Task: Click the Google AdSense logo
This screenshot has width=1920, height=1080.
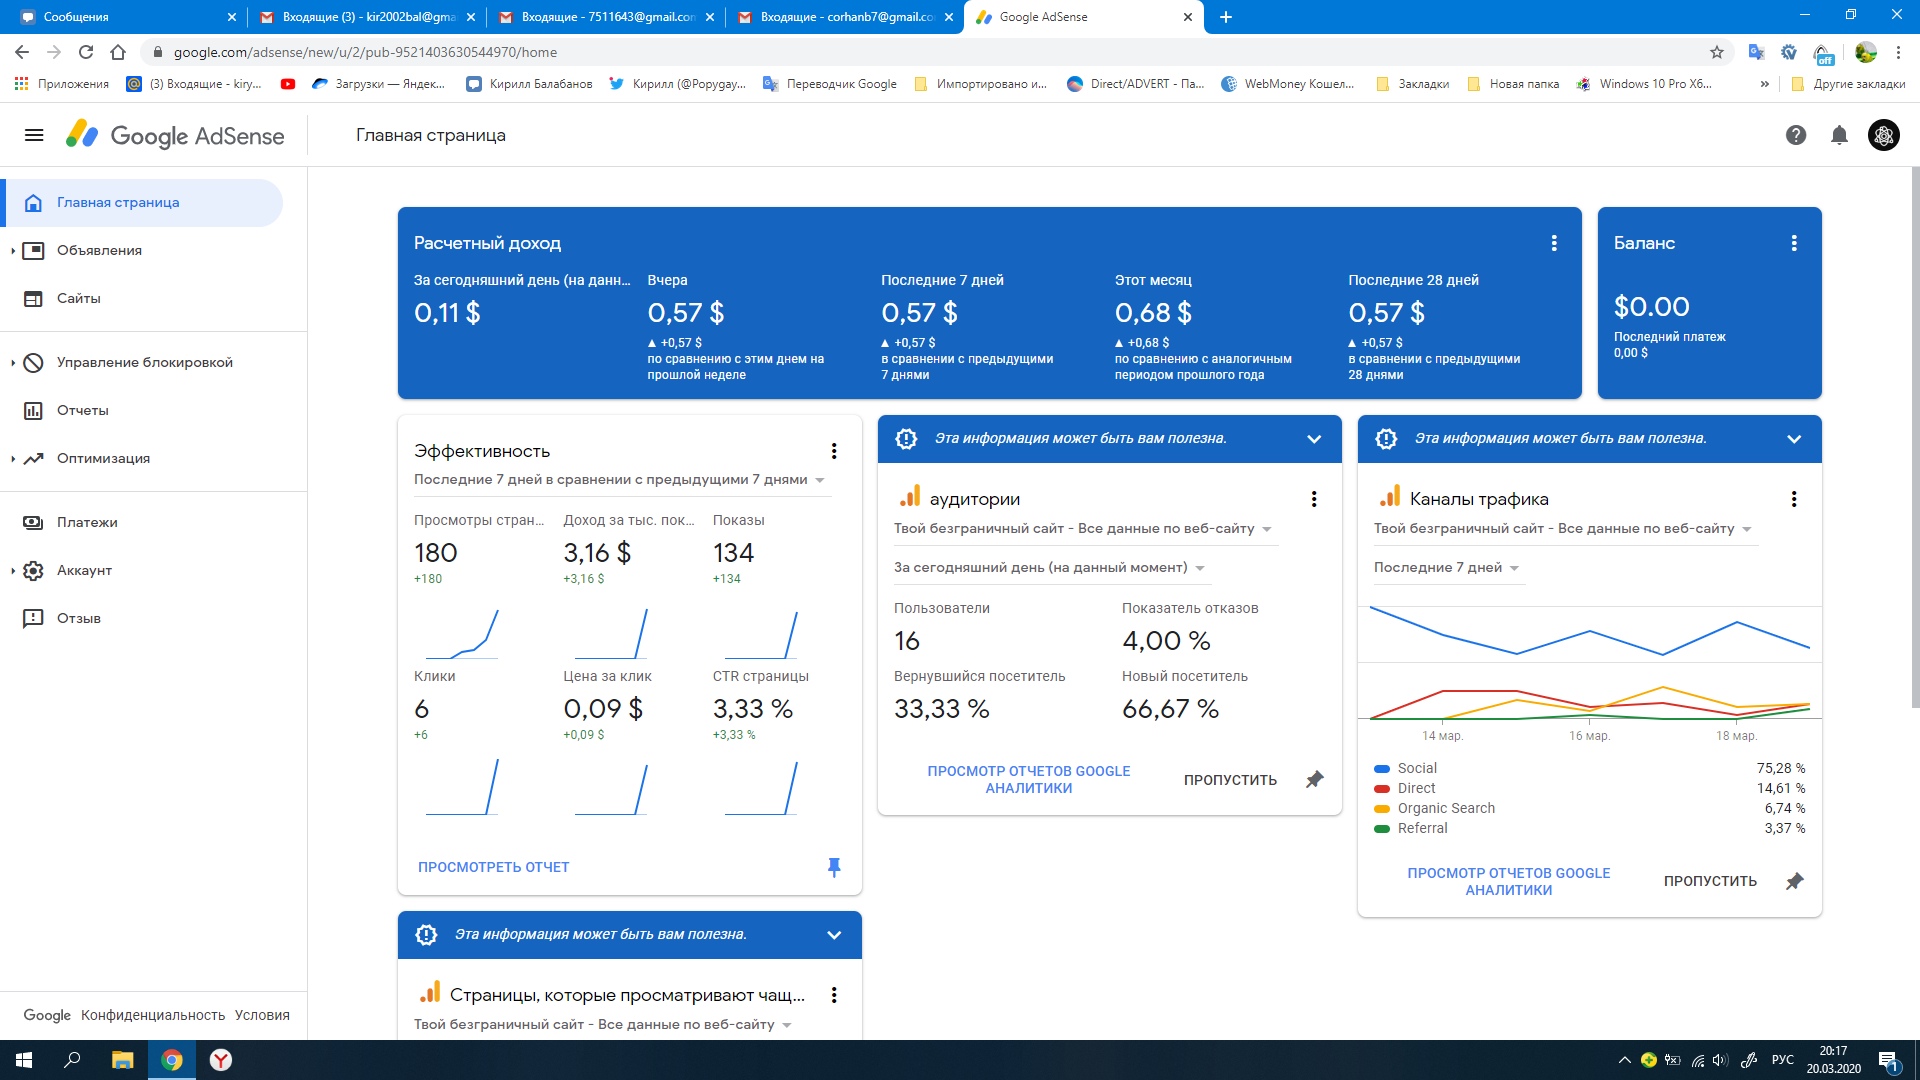Action: point(175,135)
